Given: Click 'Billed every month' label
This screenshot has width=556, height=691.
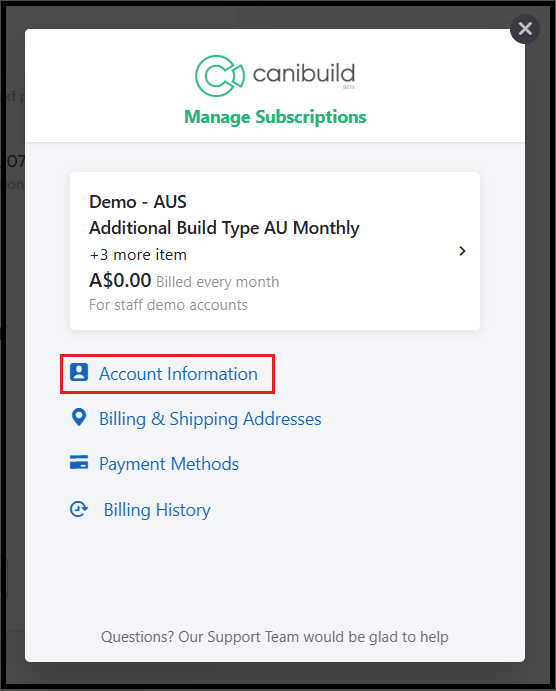Looking at the screenshot, I should tap(218, 282).
